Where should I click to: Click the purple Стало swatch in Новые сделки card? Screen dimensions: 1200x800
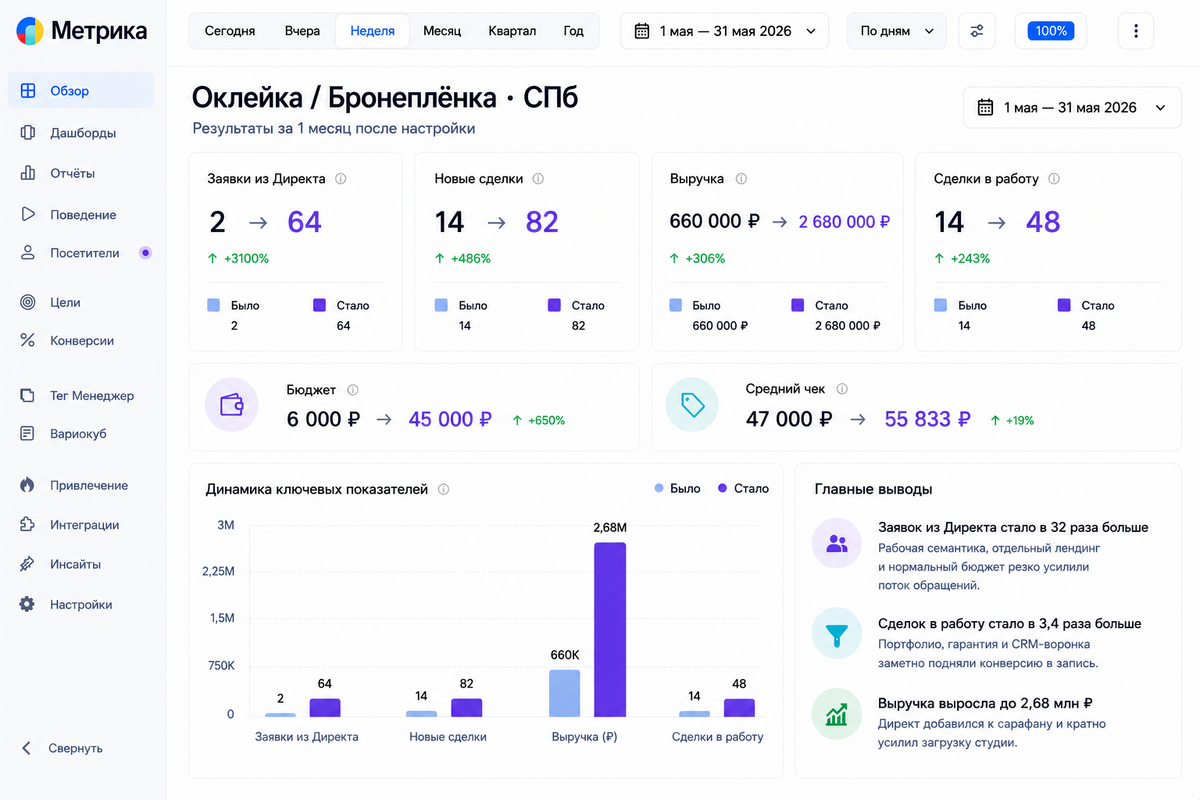pos(554,305)
